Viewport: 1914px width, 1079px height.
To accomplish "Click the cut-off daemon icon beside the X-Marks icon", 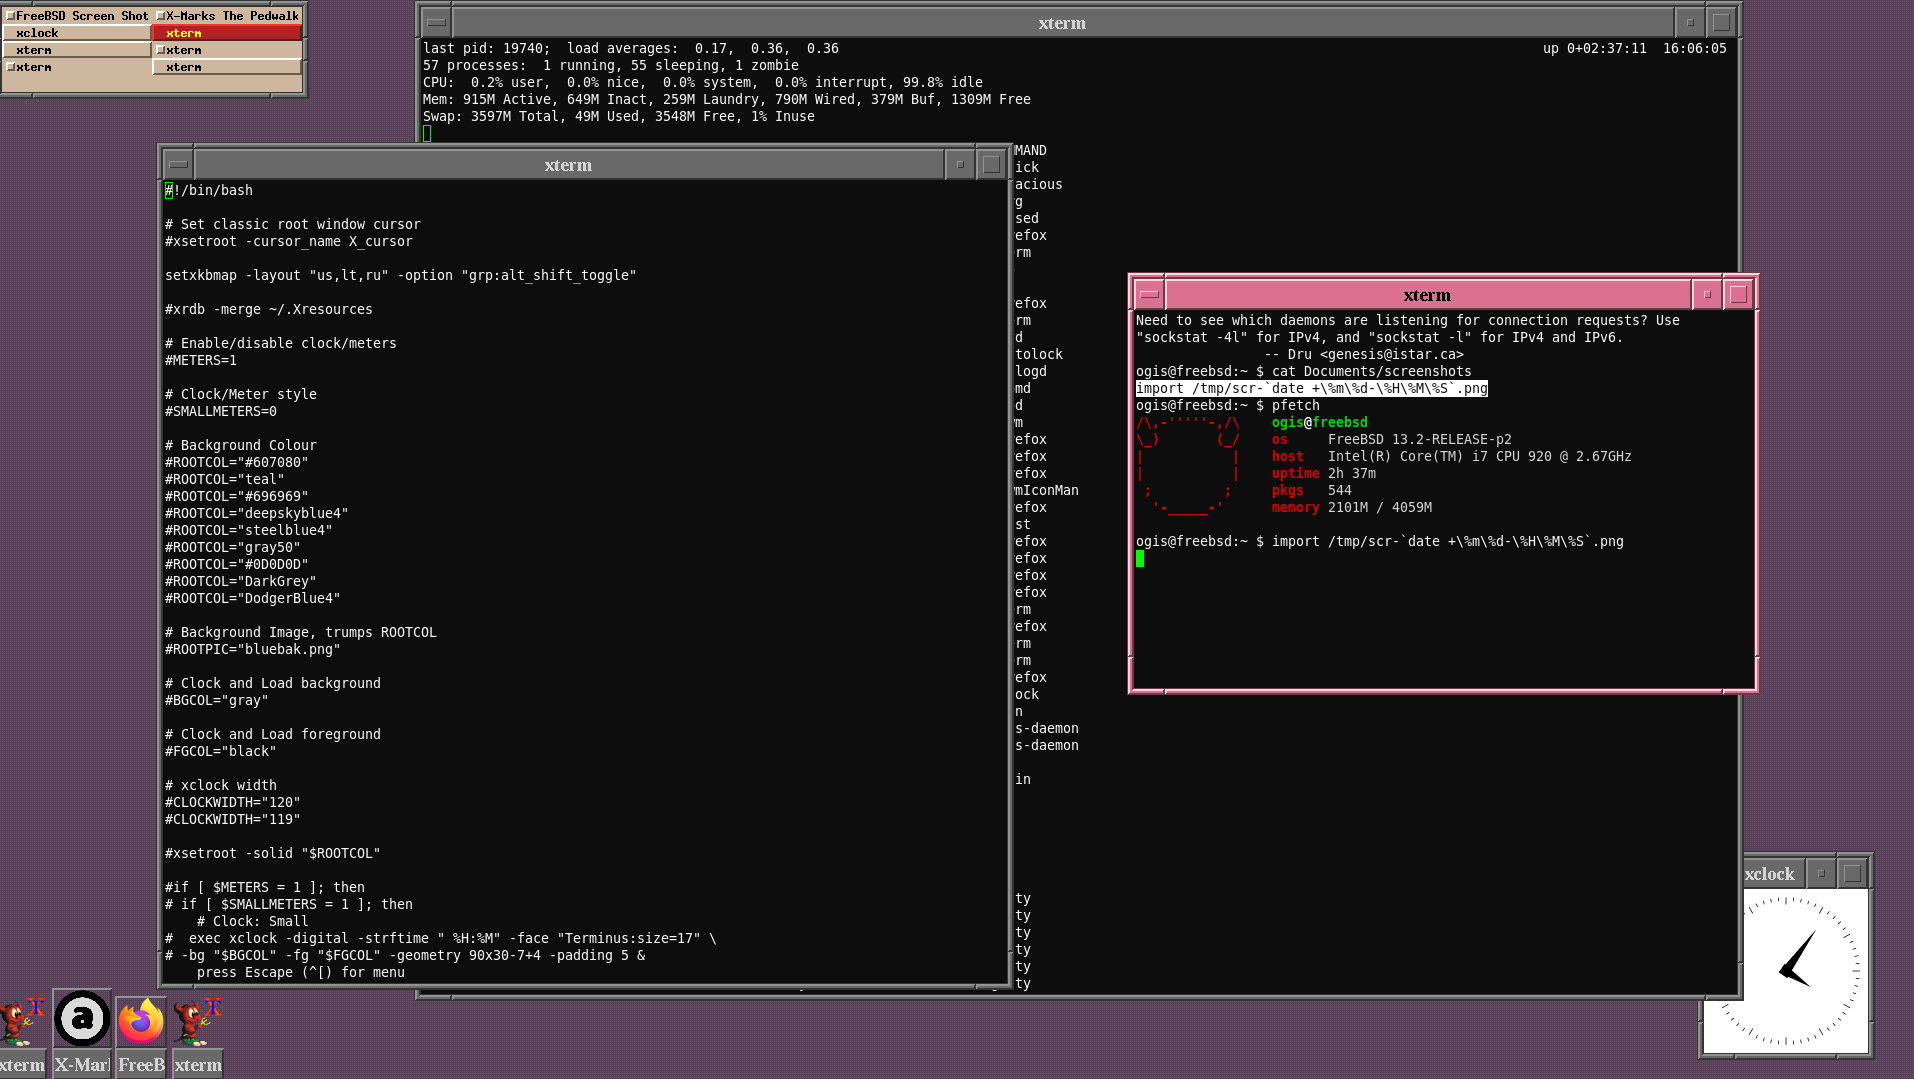I will 22,1021.
